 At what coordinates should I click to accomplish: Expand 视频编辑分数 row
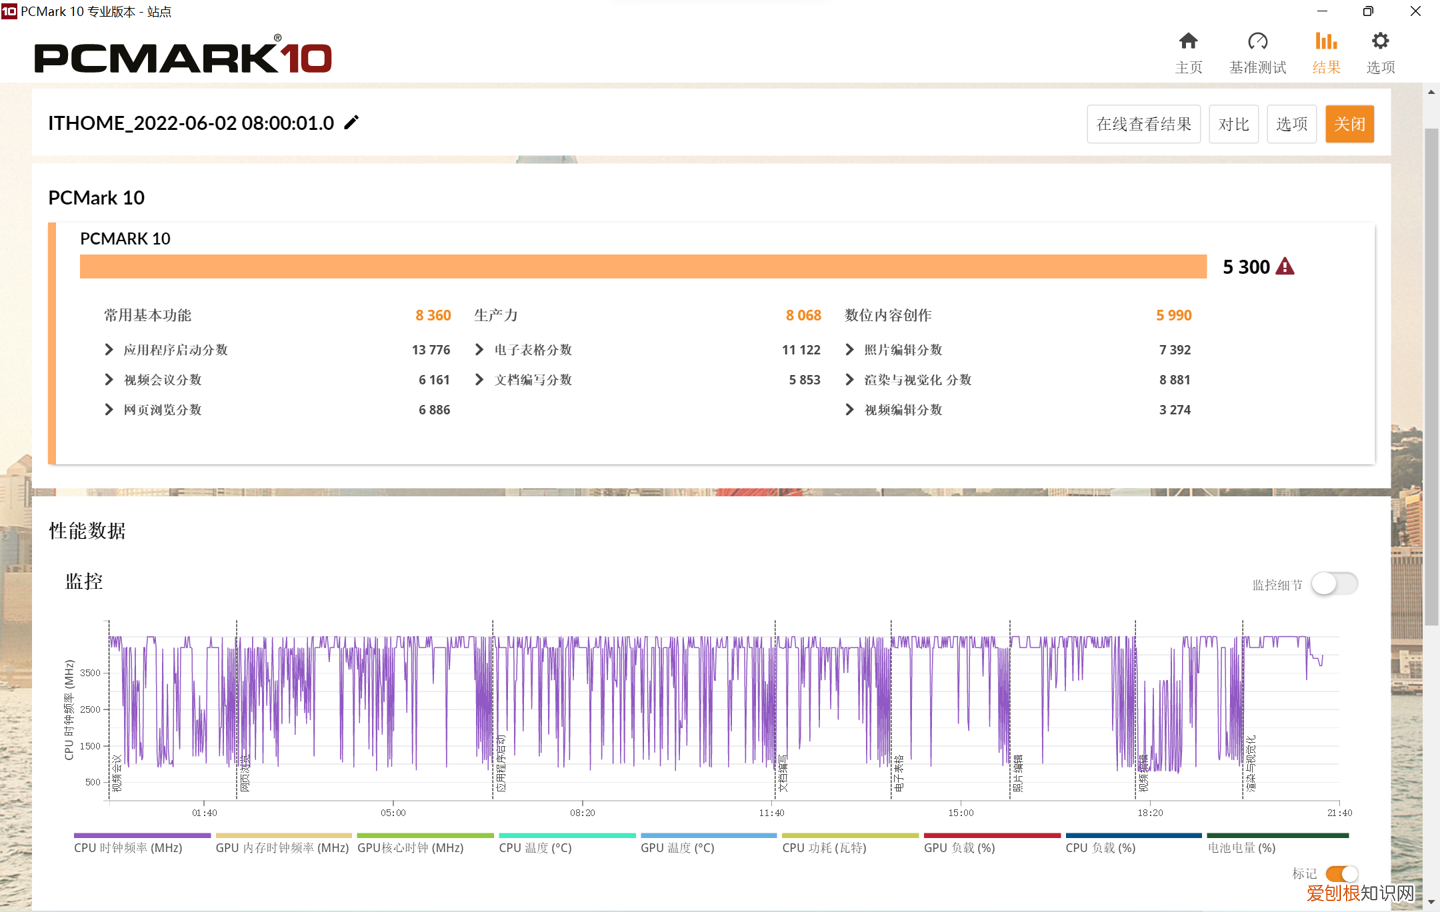[x=849, y=410]
